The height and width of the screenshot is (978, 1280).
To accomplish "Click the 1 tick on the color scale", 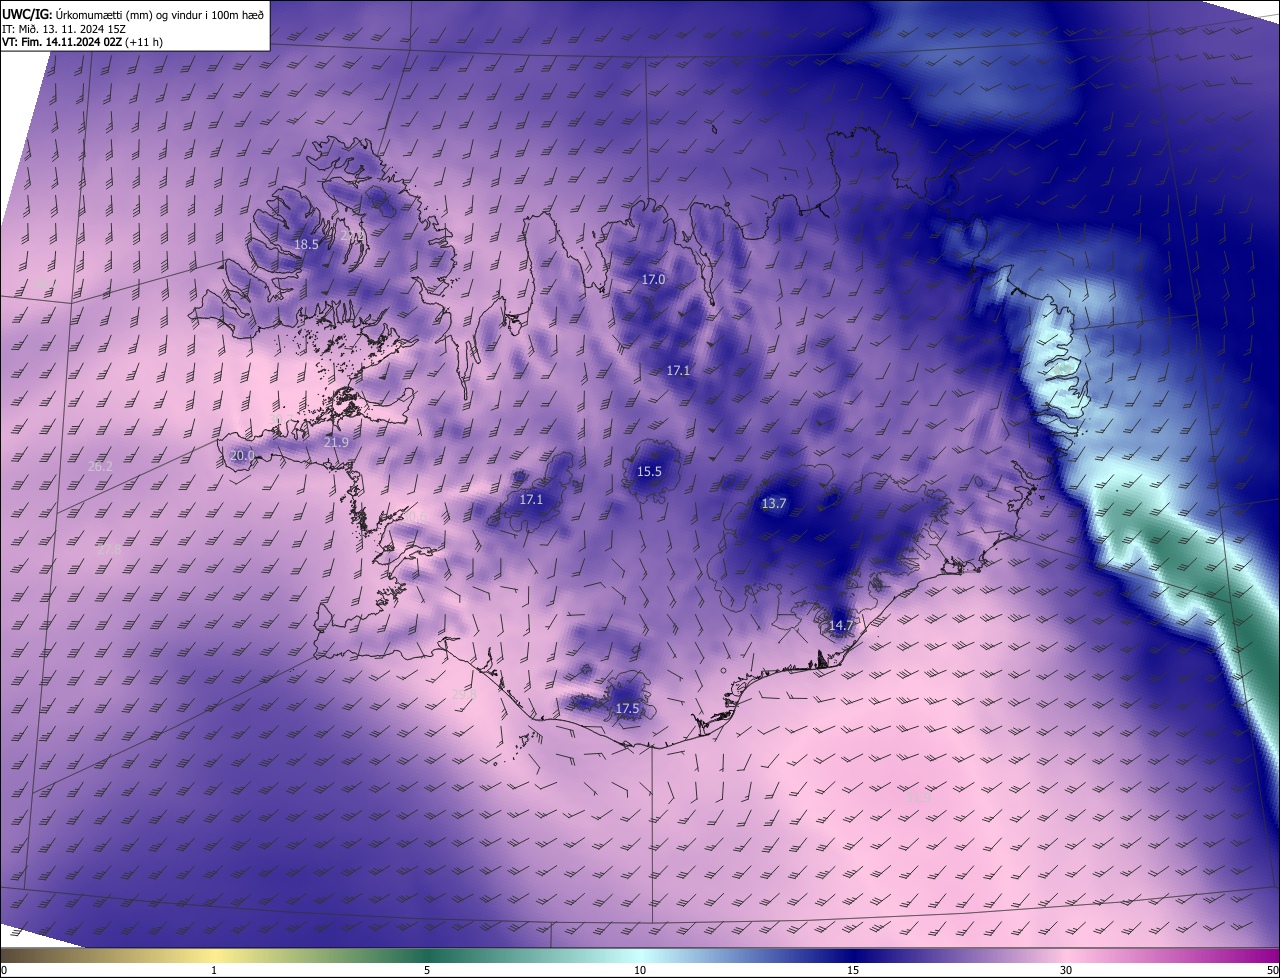I will point(215,970).
